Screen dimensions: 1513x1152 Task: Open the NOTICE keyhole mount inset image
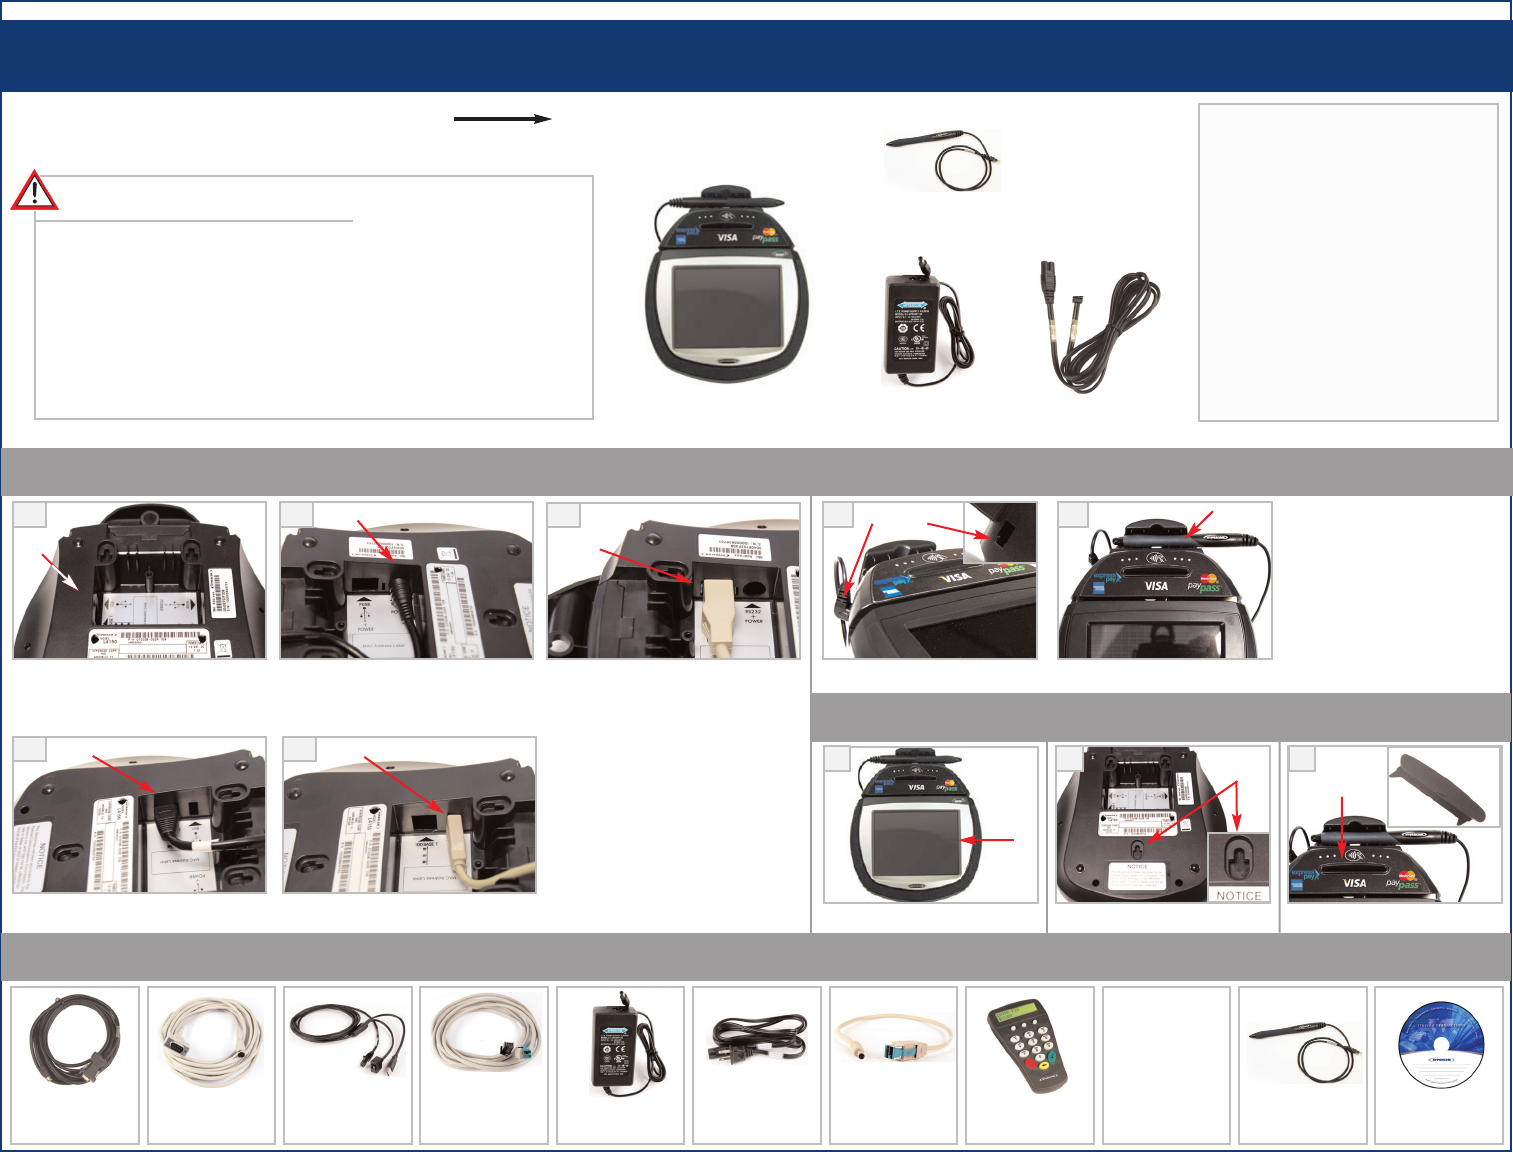tap(1239, 868)
